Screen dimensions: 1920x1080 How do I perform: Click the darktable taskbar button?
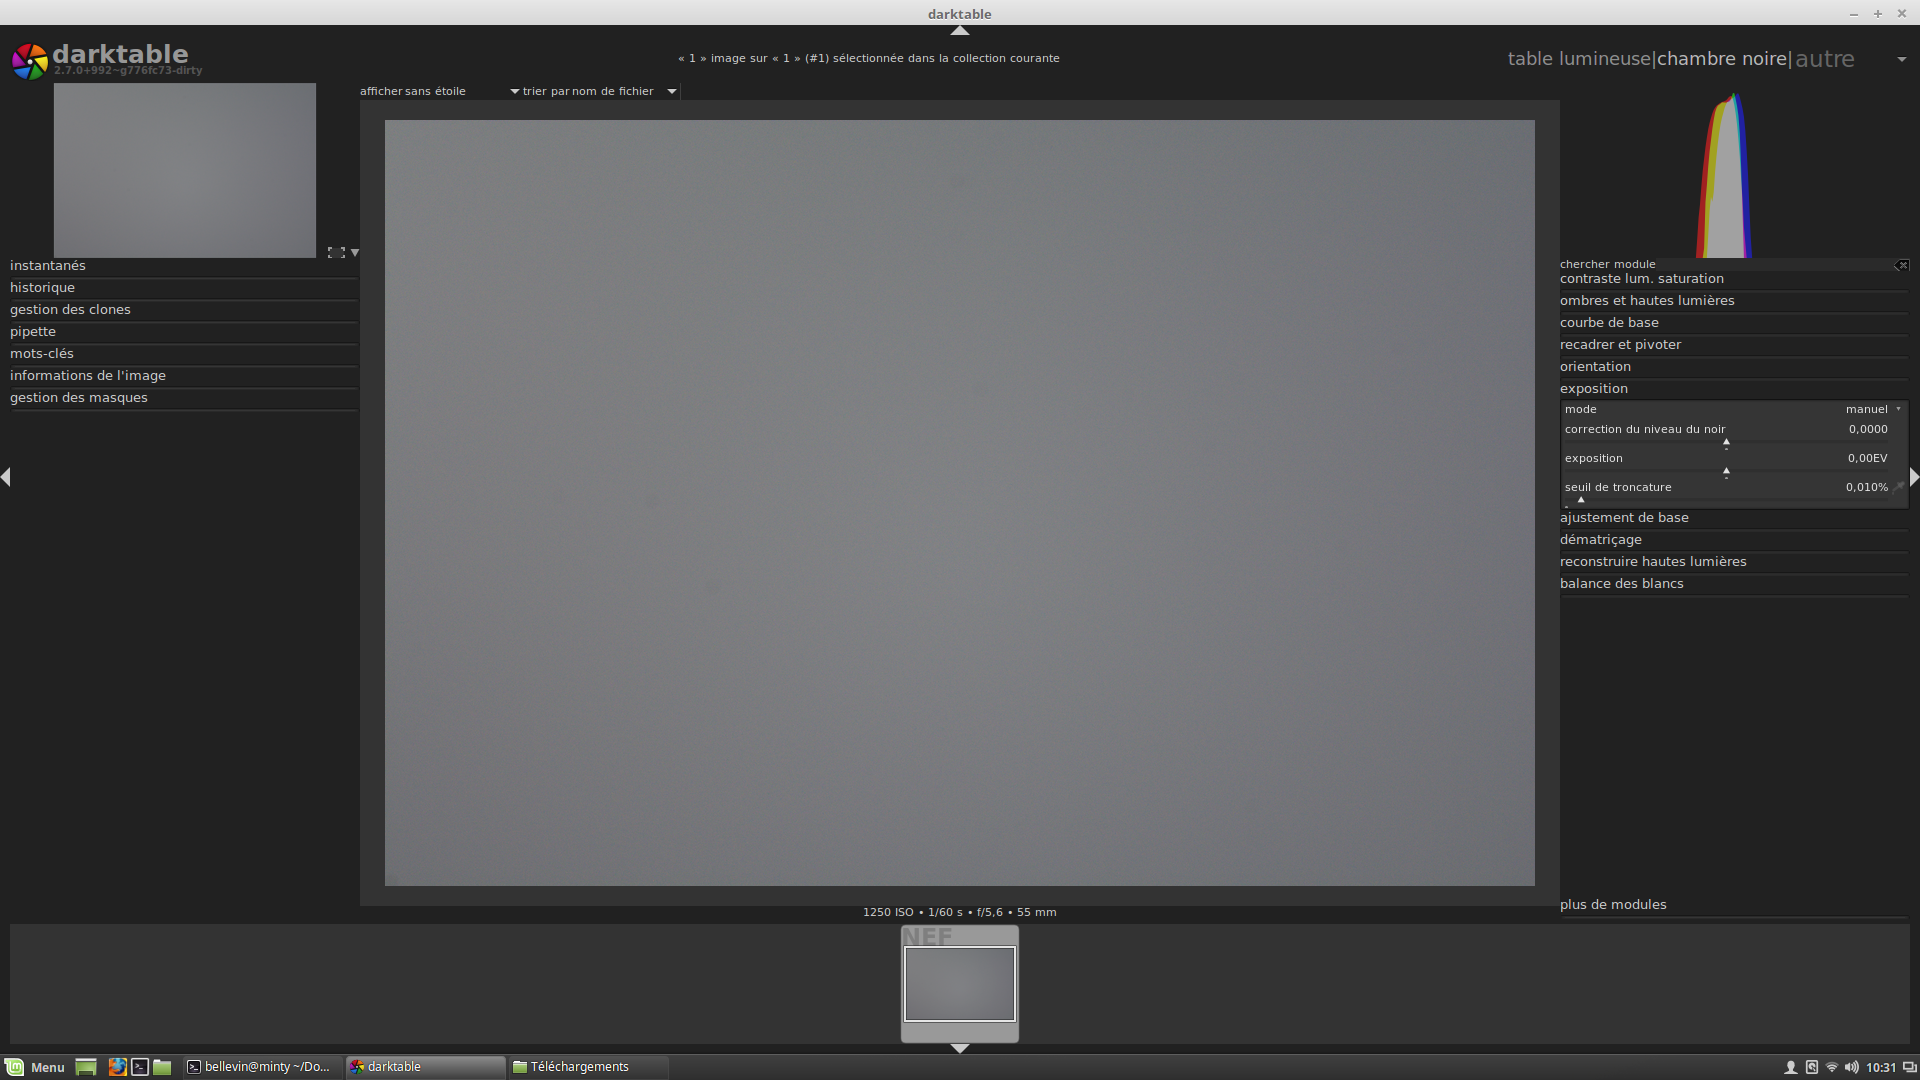point(426,1067)
